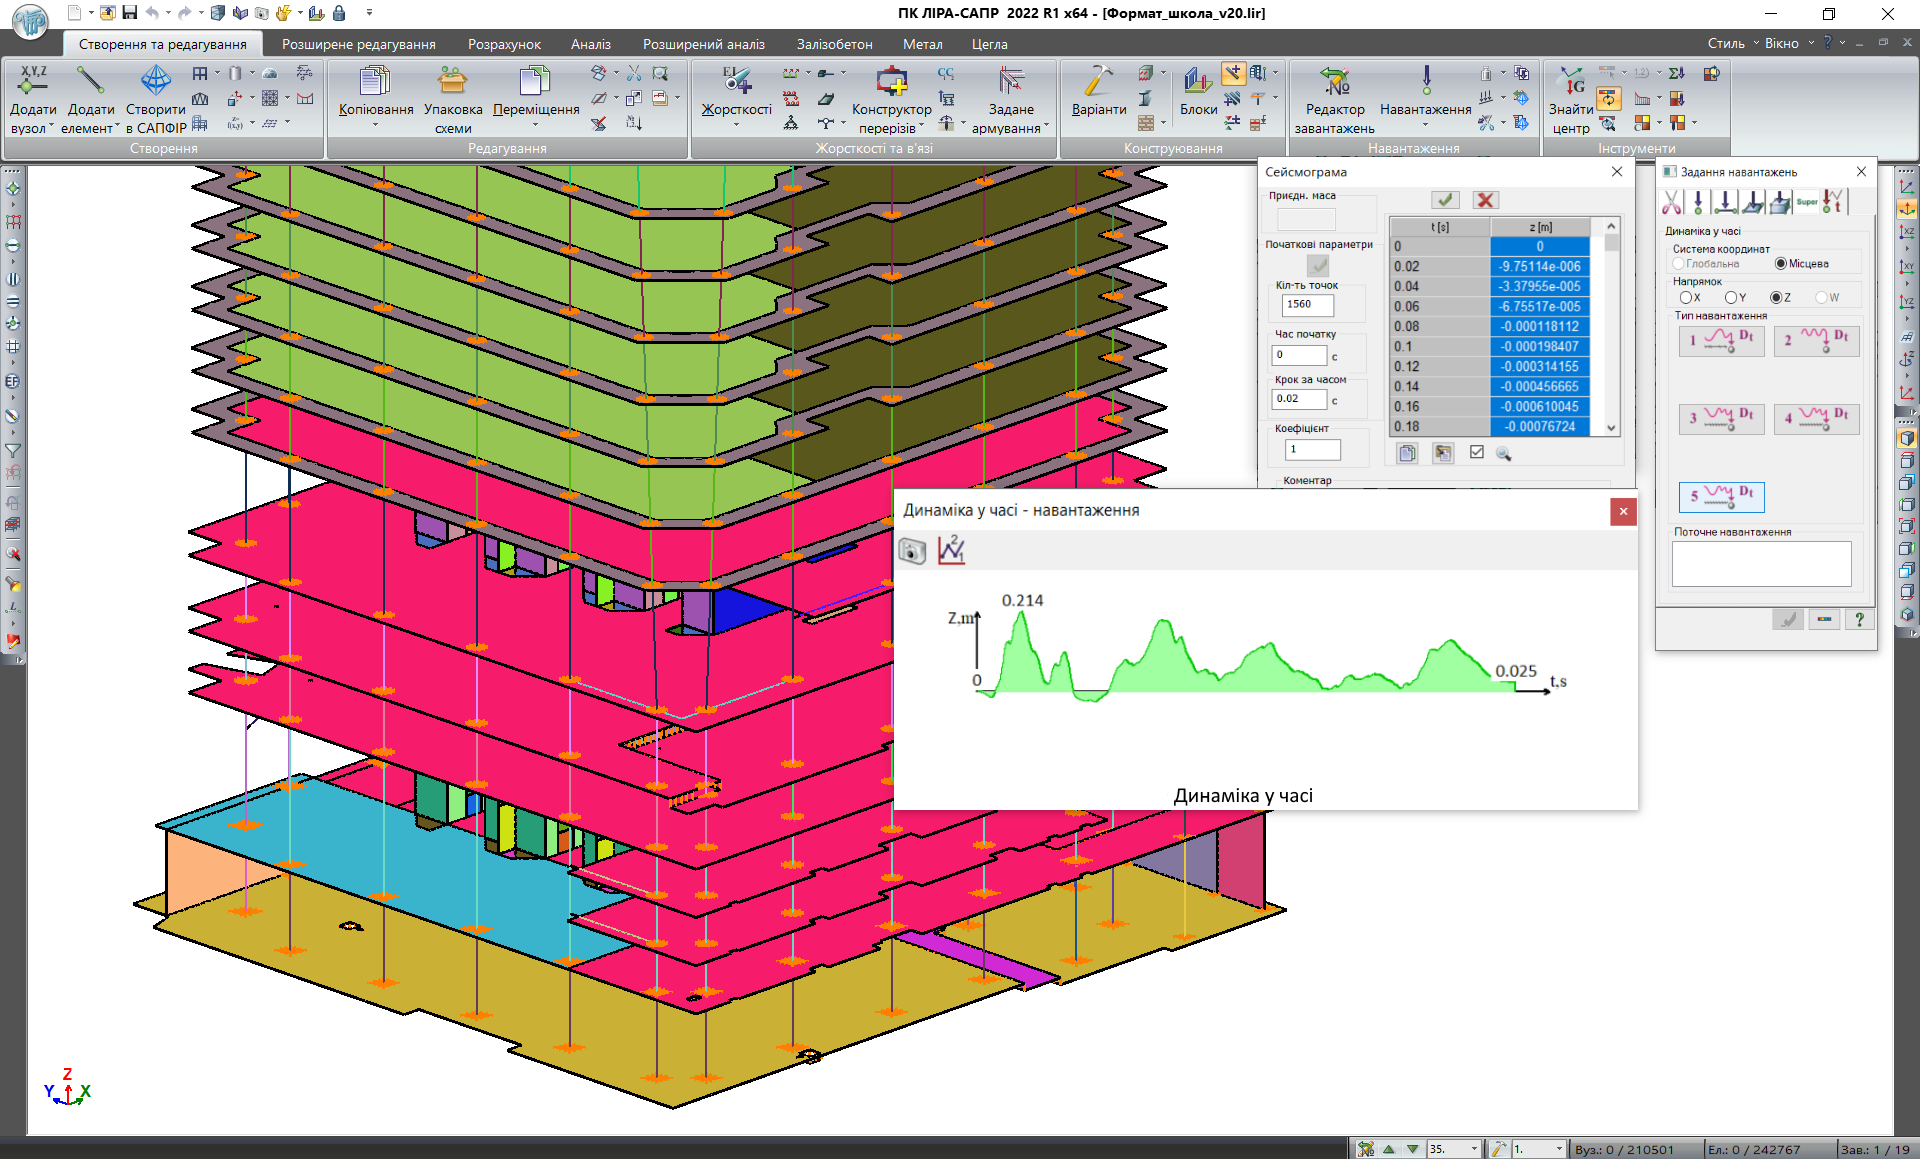This screenshot has width=1920, height=1159.
Task: Click the graph icon in Динаміка window
Action: (951, 550)
